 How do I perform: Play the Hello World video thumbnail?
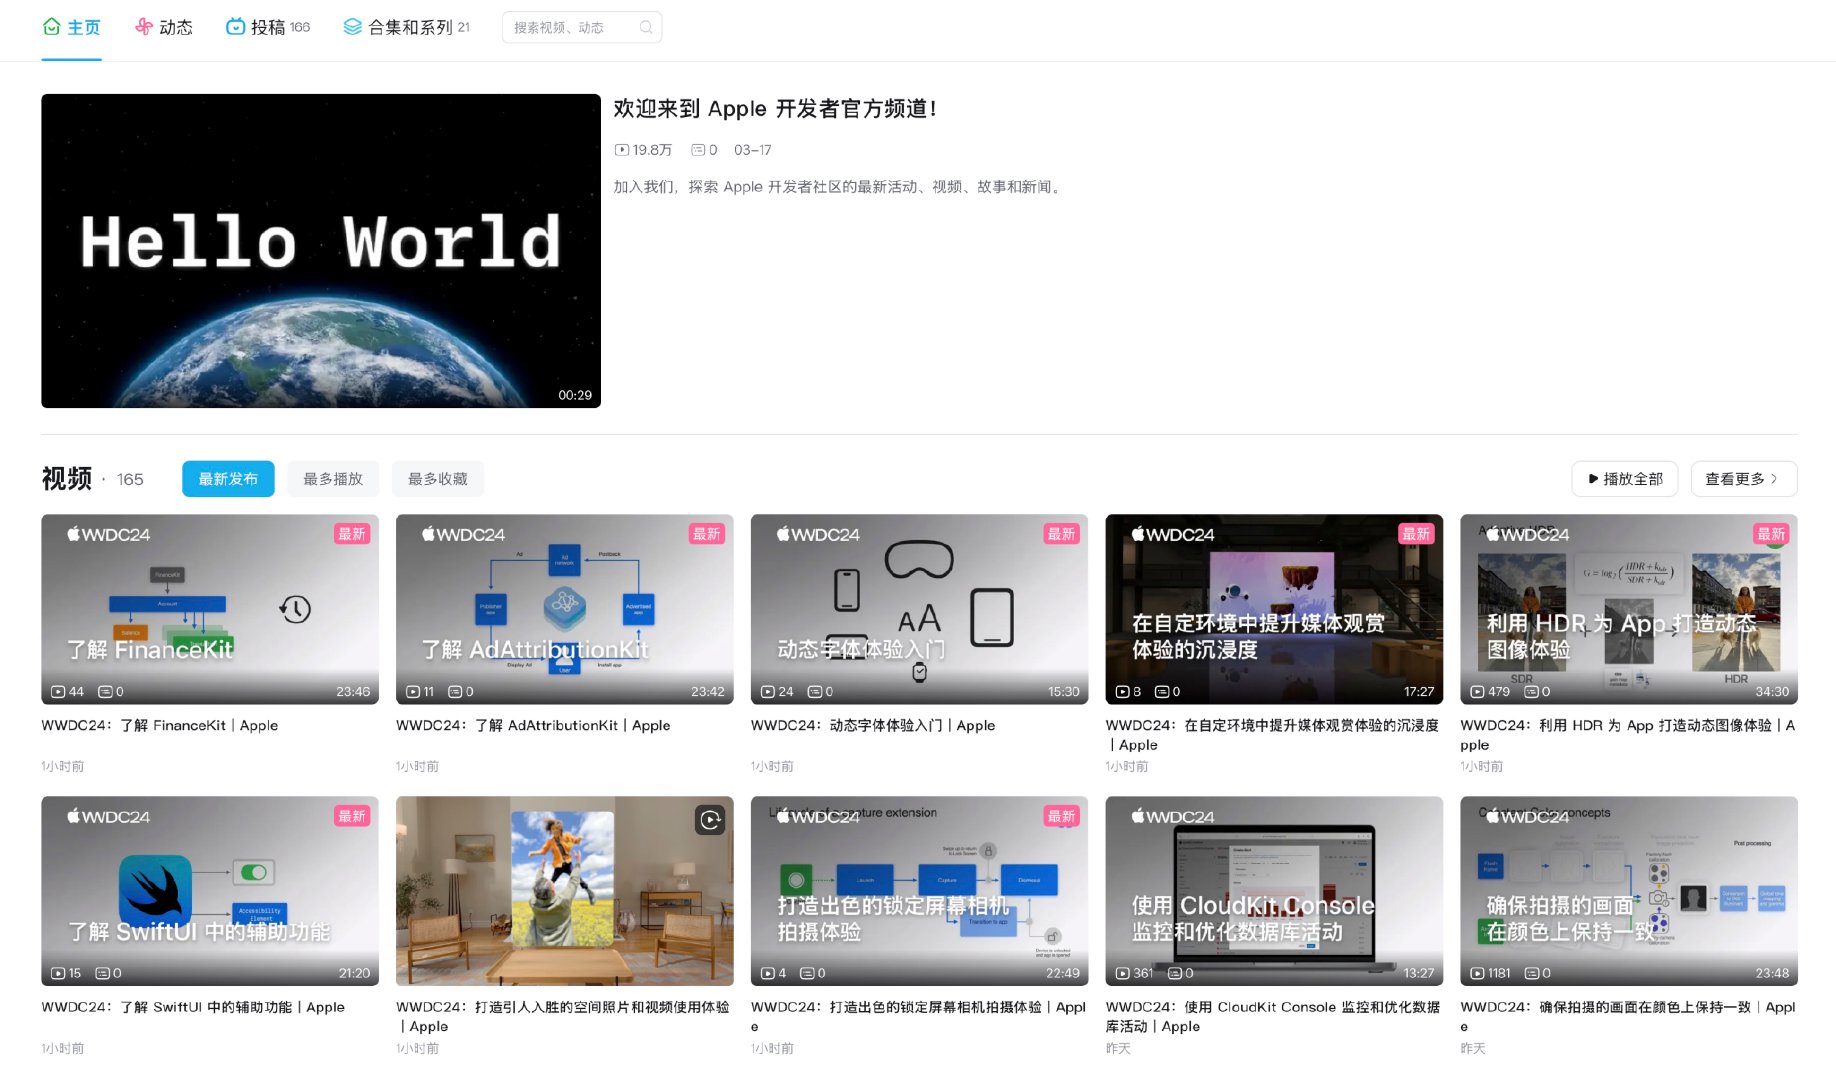(320, 251)
